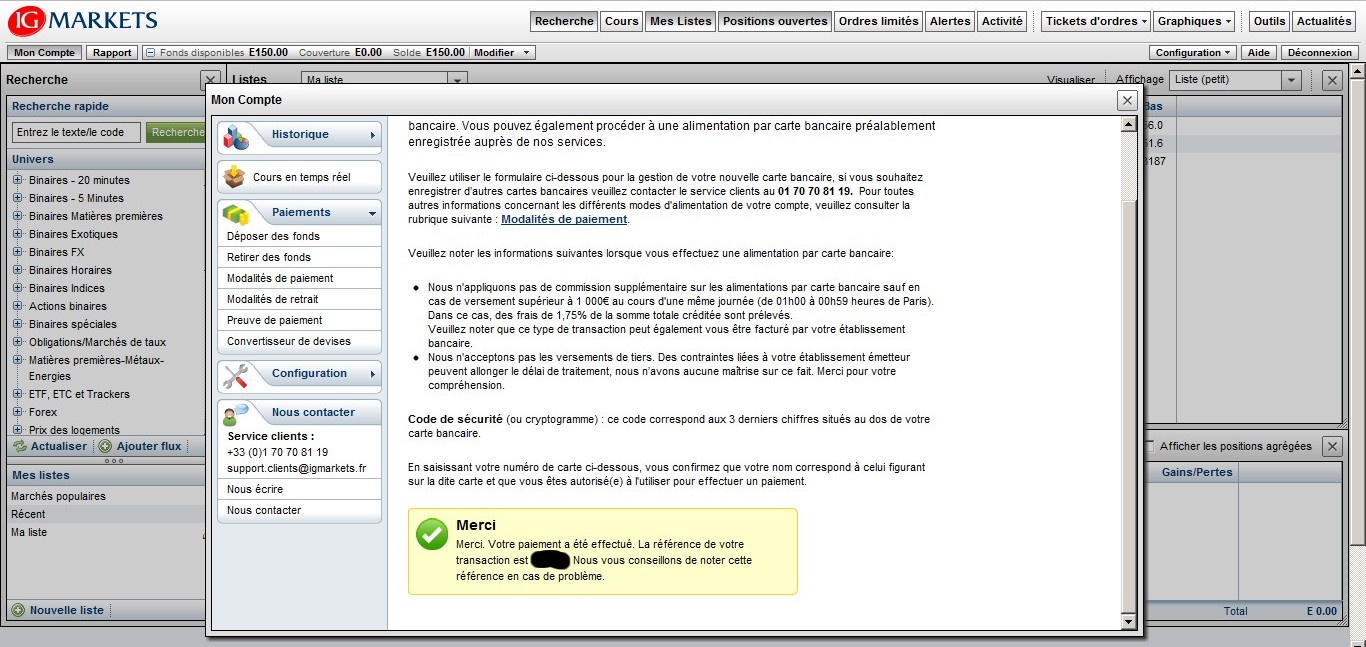The width and height of the screenshot is (1366, 647).
Task: Click the Cours en temps réel box icon
Action: click(234, 177)
